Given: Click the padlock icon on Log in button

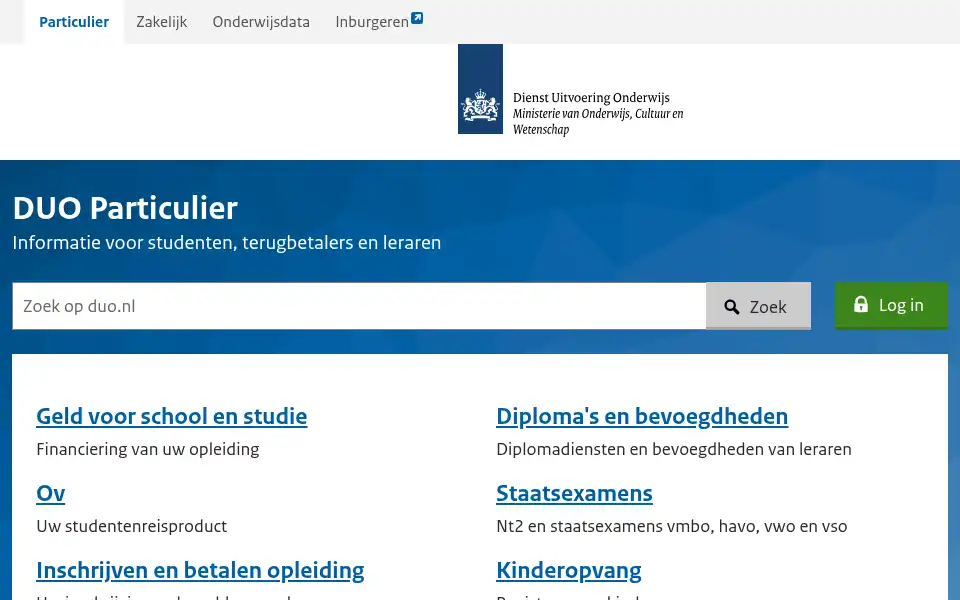Looking at the screenshot, I should click(861, 304).
